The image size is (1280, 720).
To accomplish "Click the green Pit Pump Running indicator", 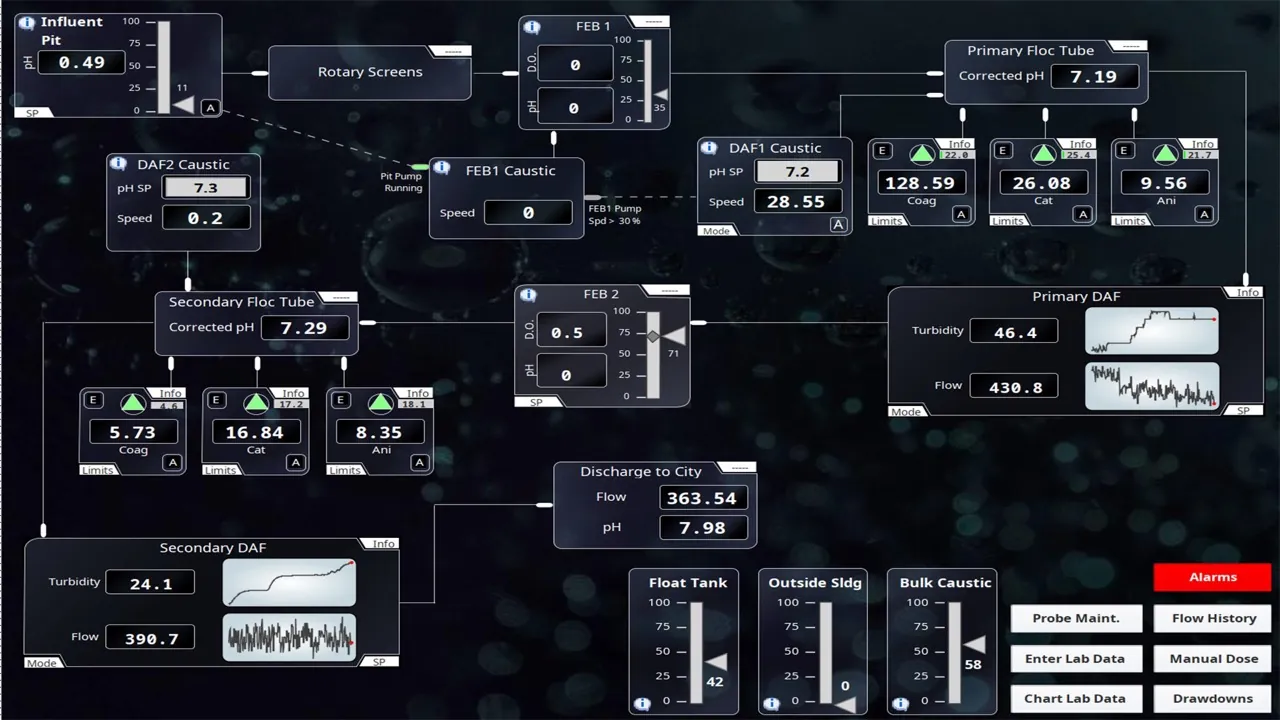I will click(x=419, y=167).
